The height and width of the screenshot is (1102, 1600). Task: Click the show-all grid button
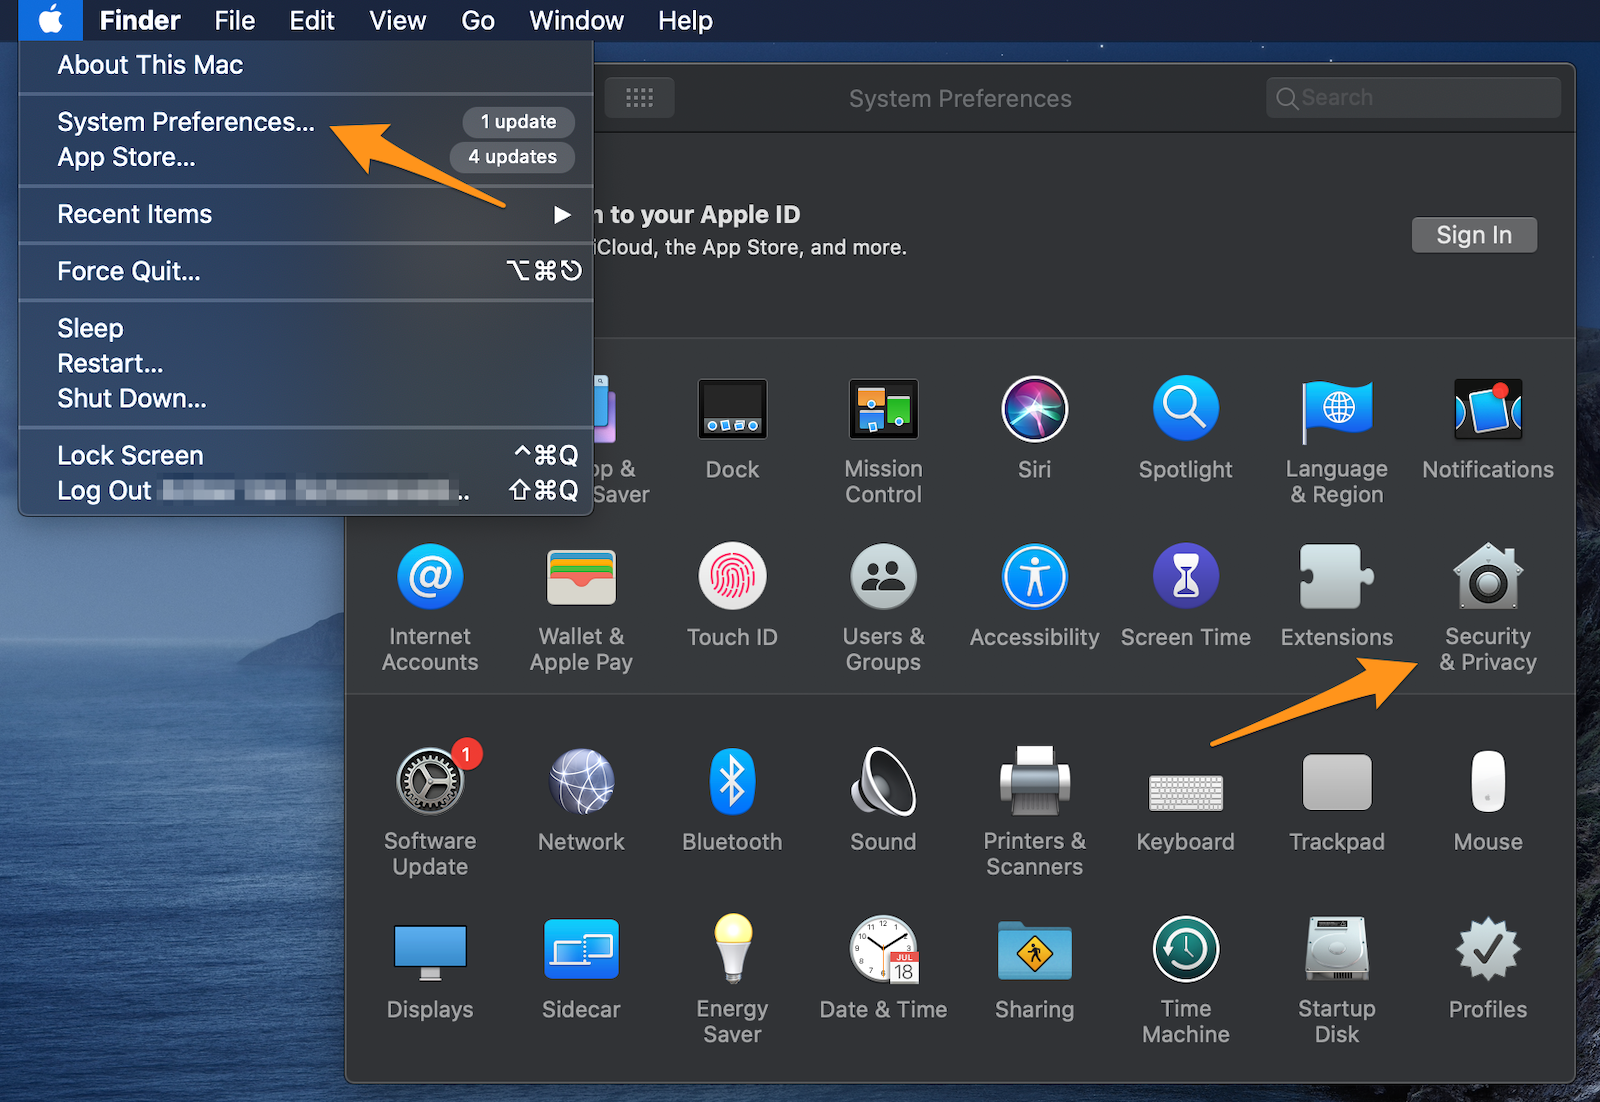click(x=639, y=98)
